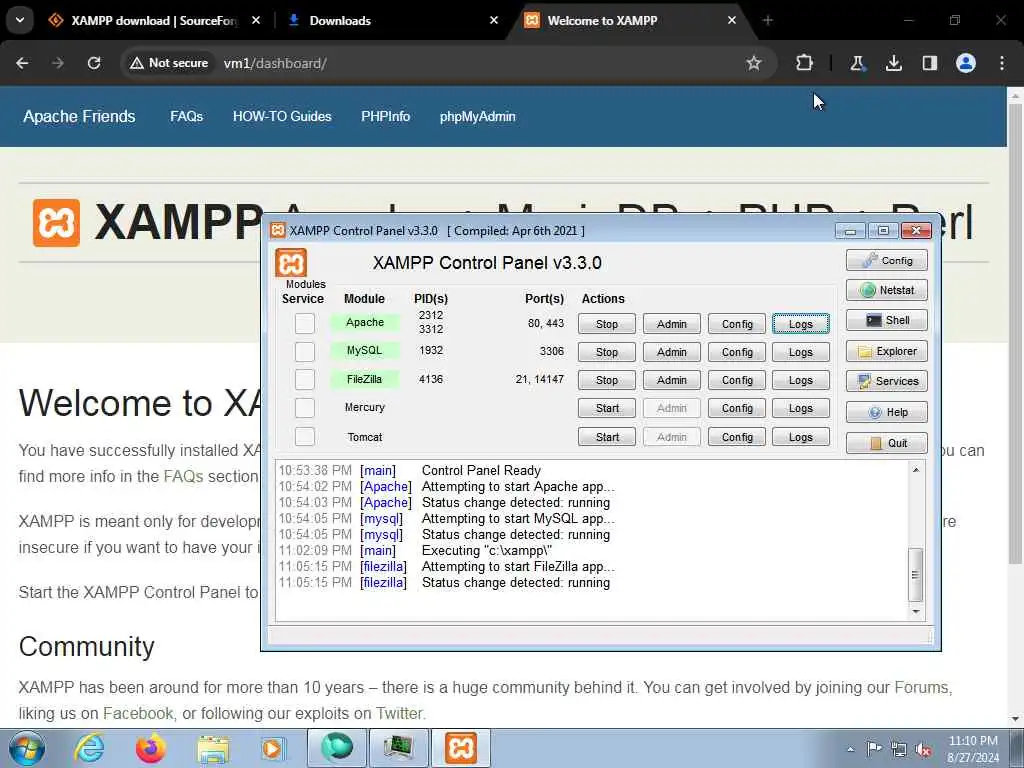Click the log panel scrollbar thumb
This screenshot has height=768, width=1024.
point(916,575)
